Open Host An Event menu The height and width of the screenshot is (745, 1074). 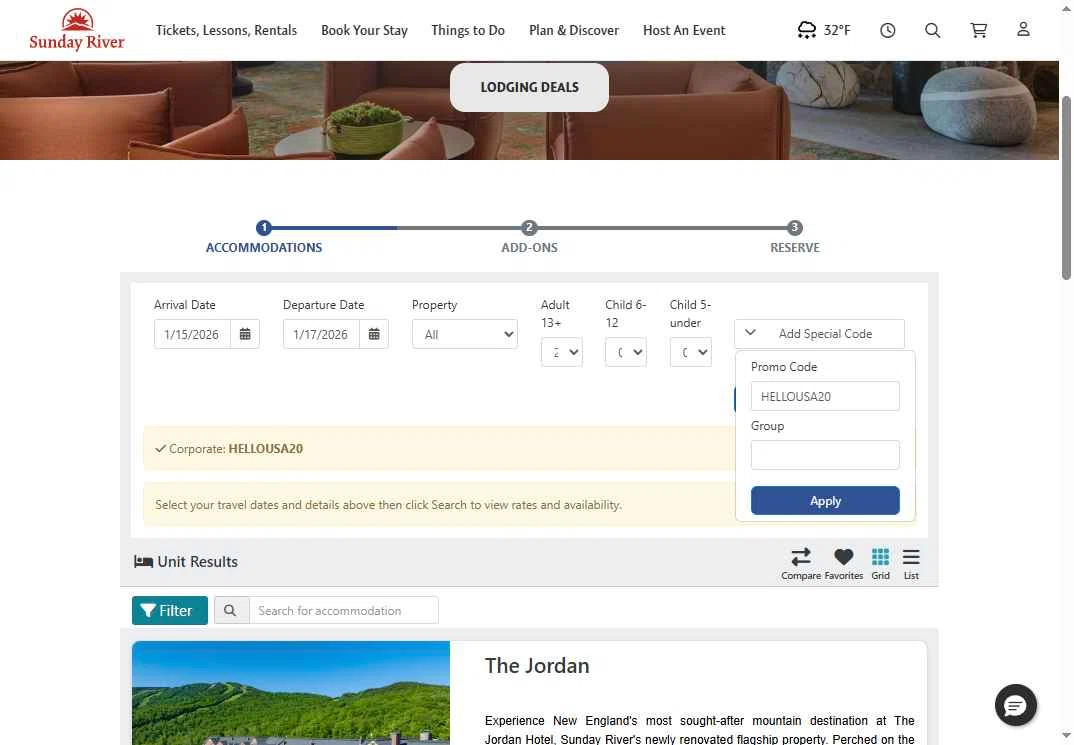(x=684, y=30)
